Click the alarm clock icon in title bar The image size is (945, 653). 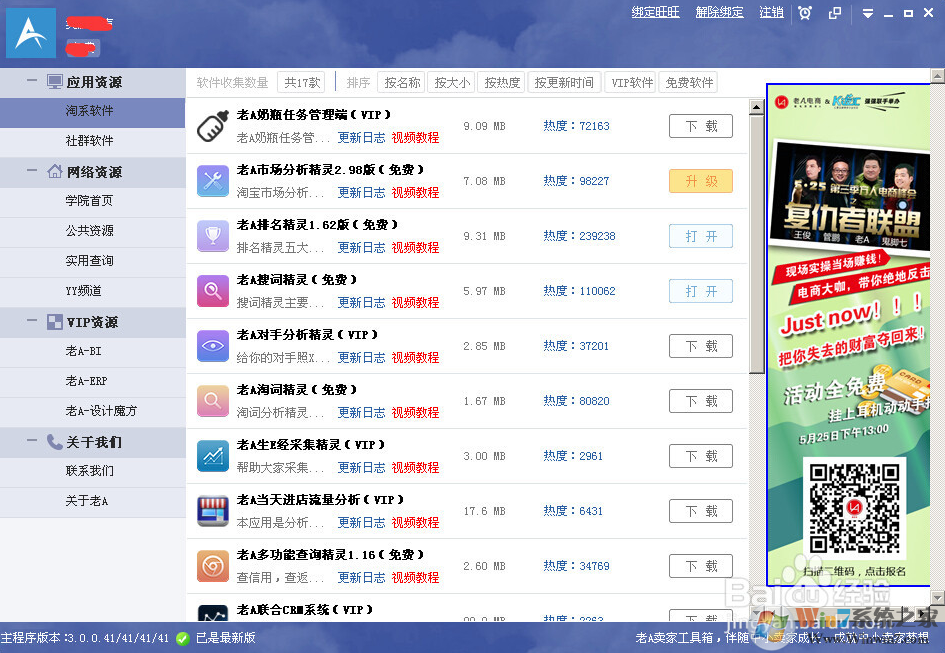(x=805, y=14)
